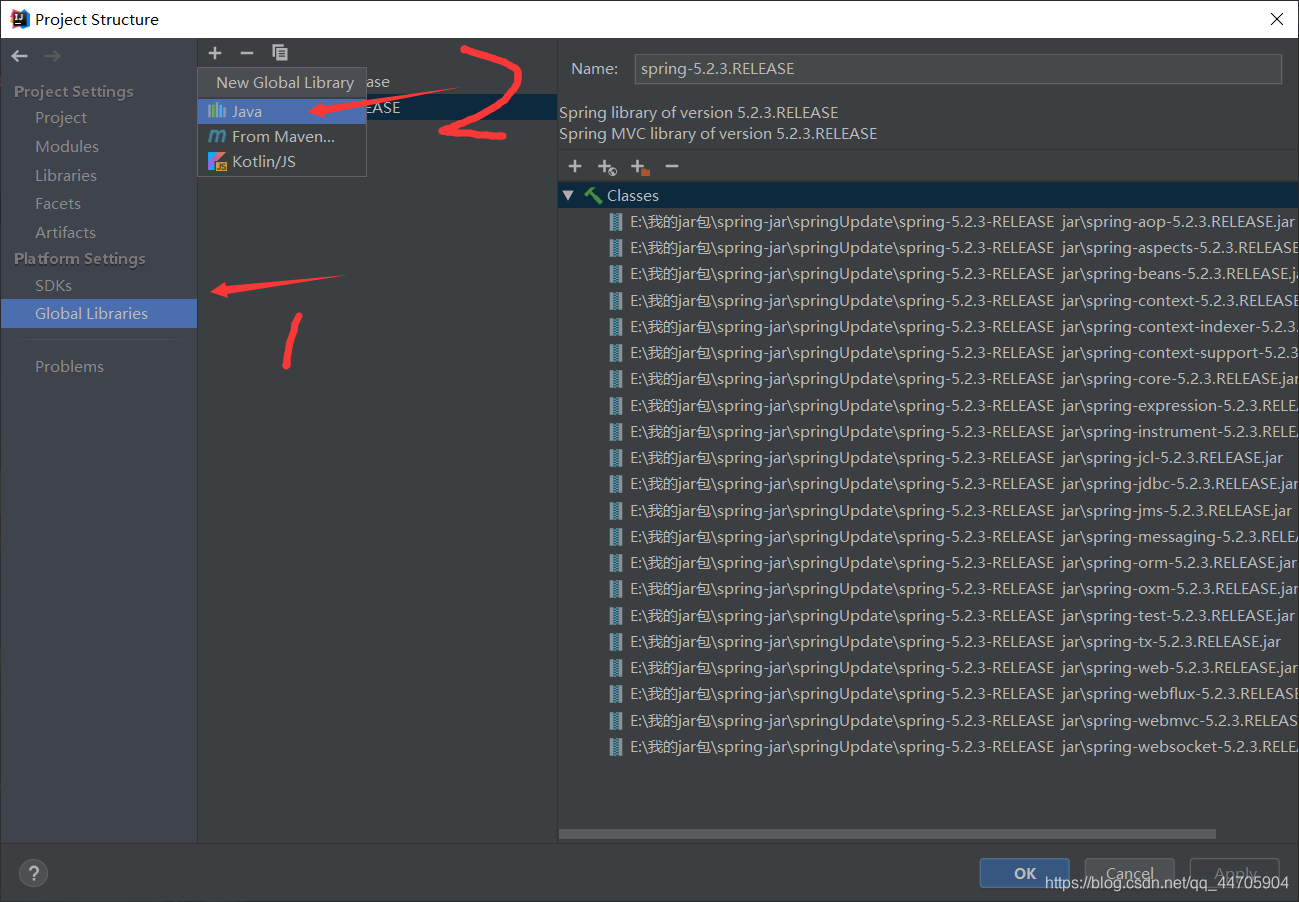Go forward with the right arrow
The height and width of the screenshot is (902, 1299).
click(52, 56)
